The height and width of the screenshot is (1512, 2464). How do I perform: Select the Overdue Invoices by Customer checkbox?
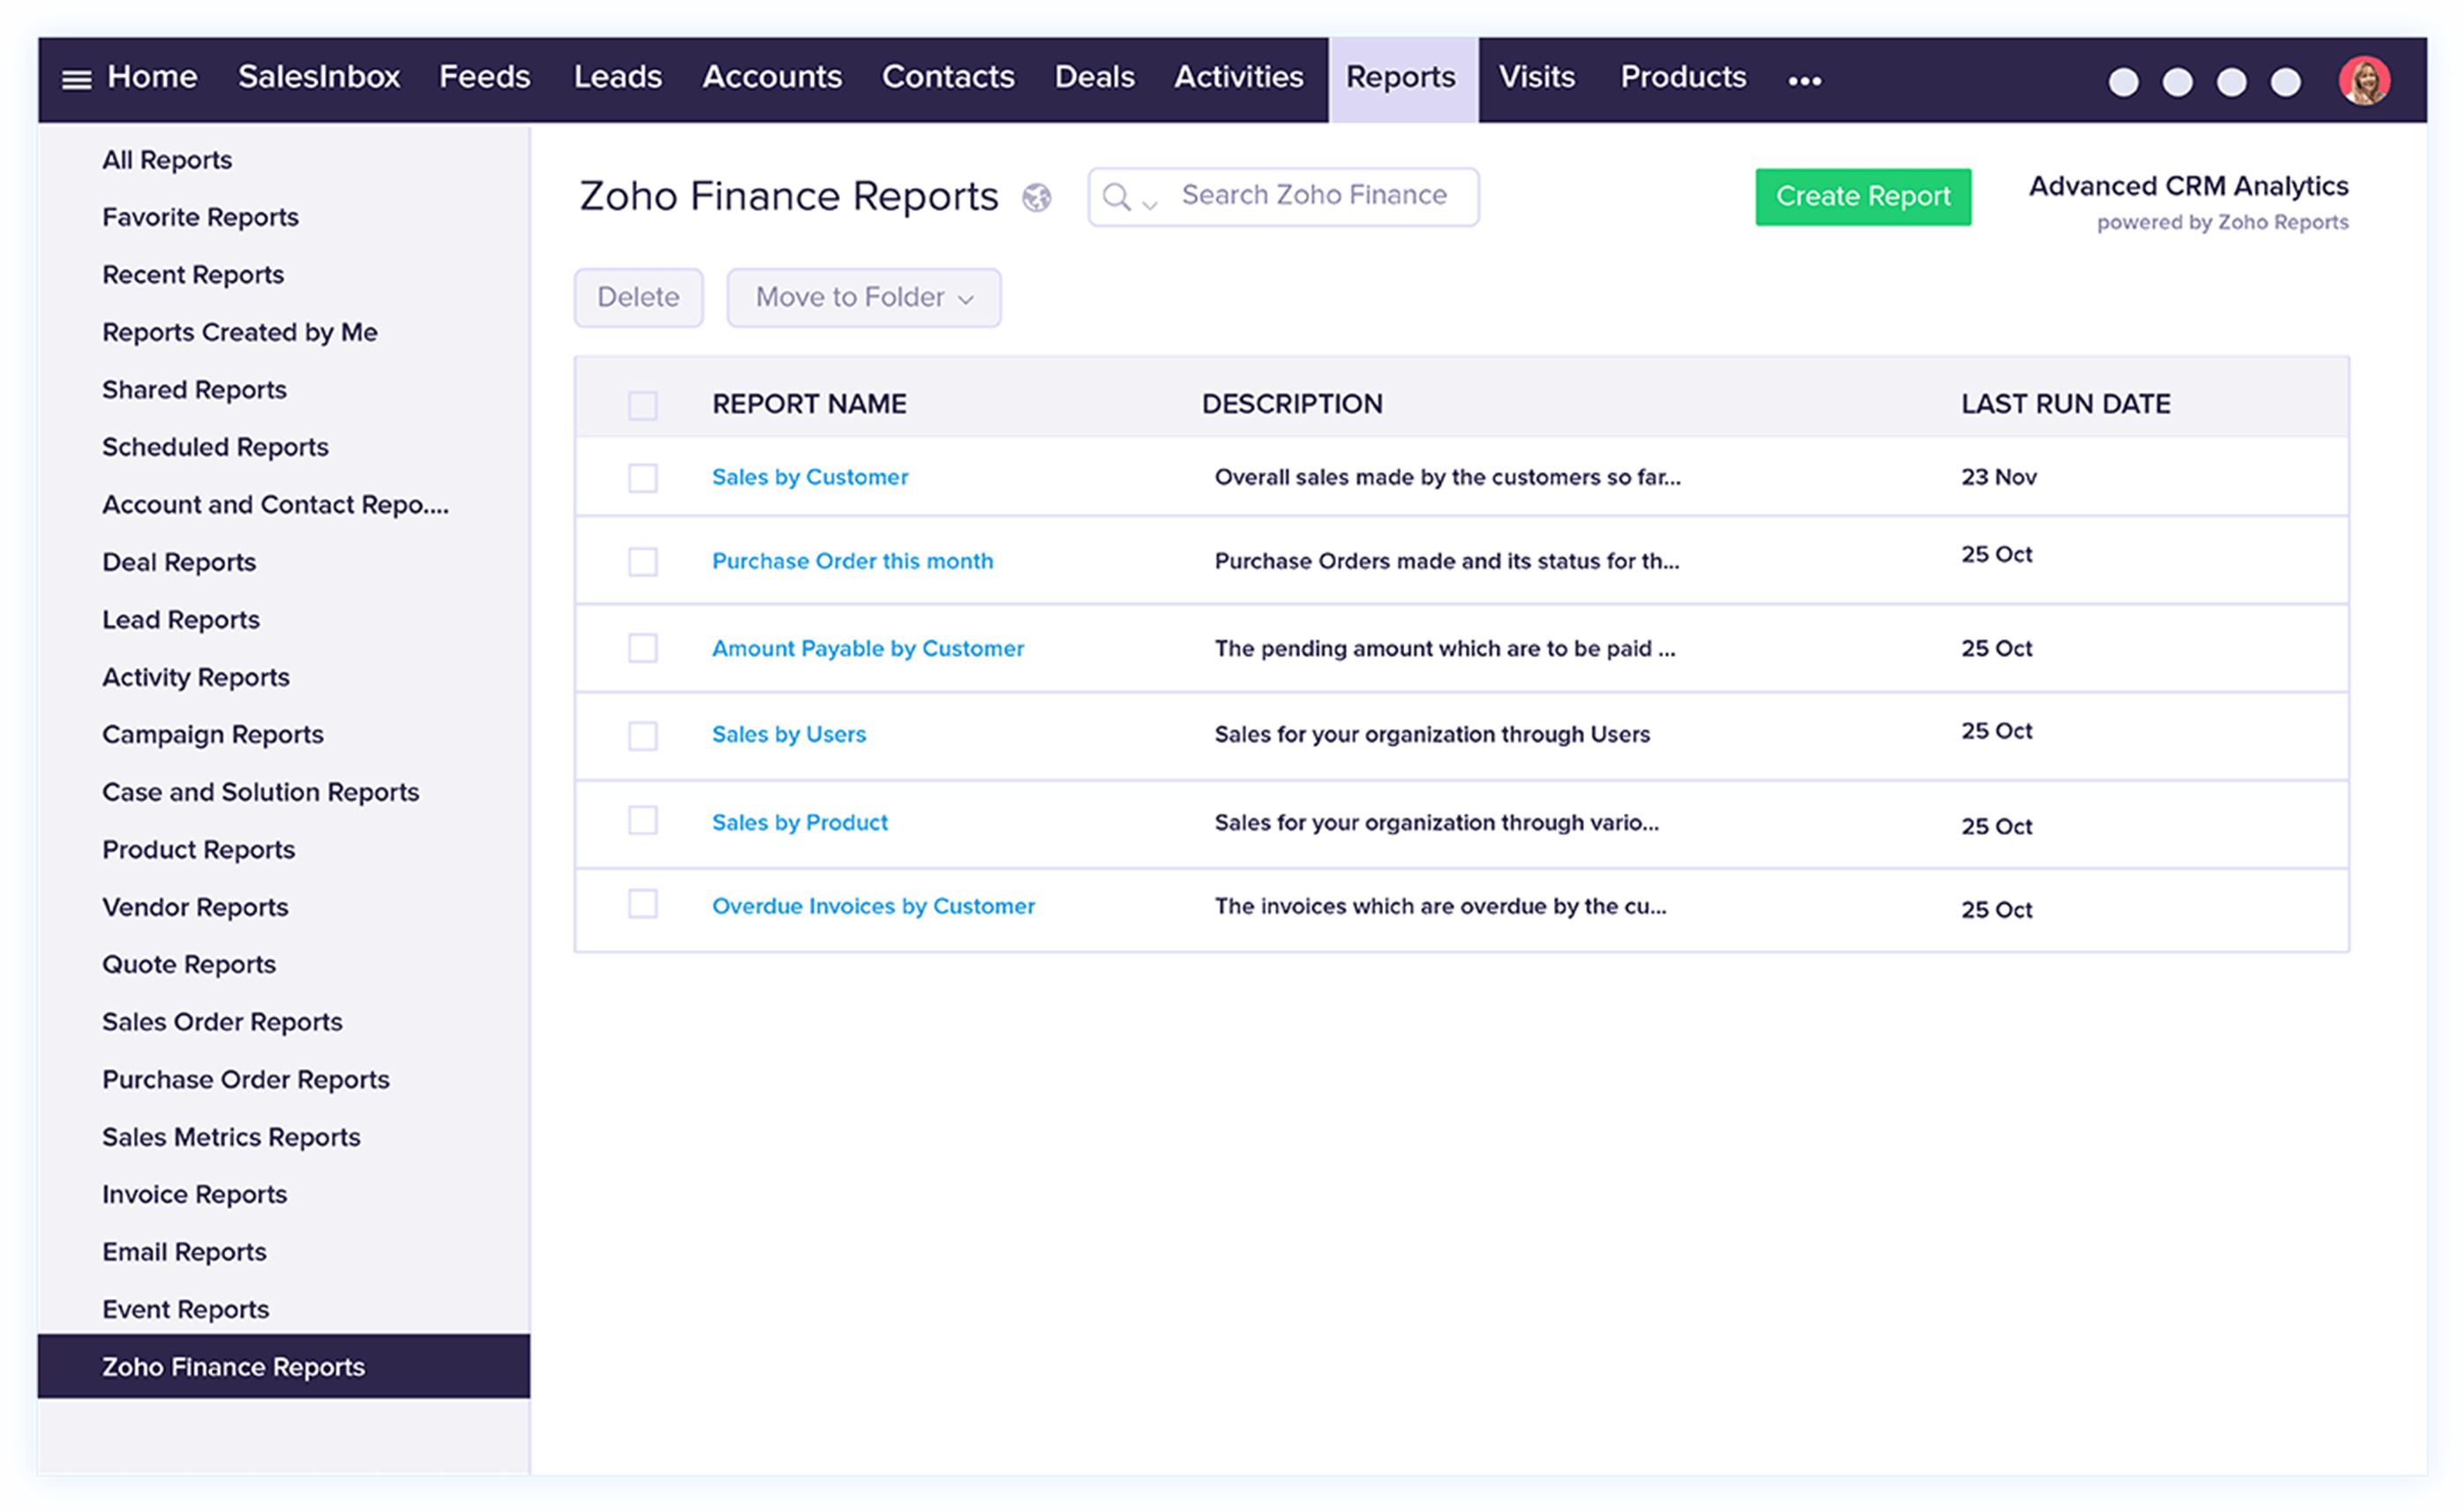point(642,904)
